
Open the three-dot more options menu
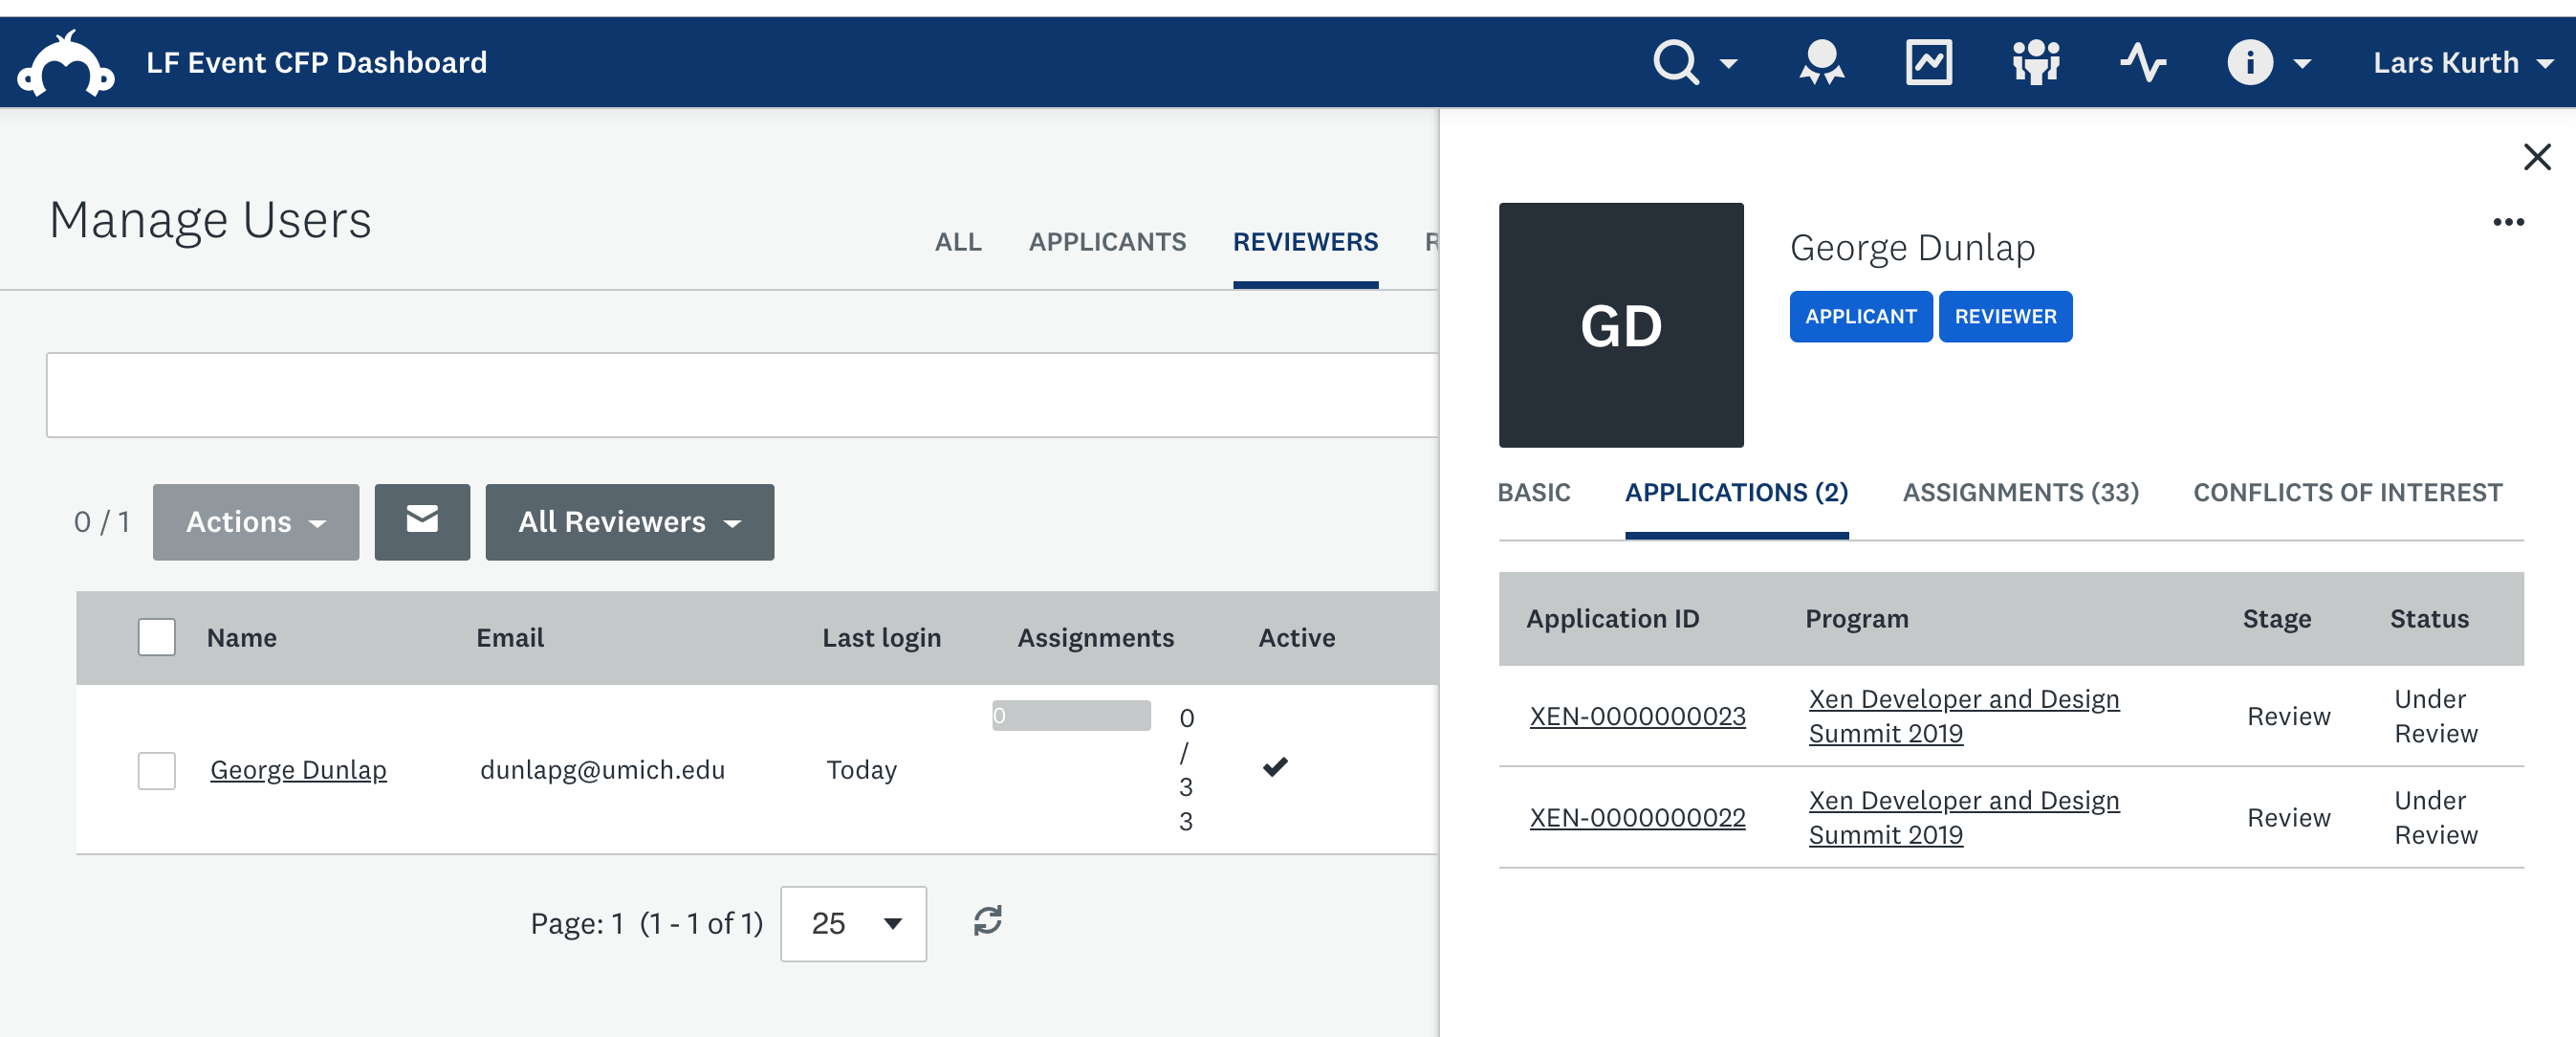2508,222
